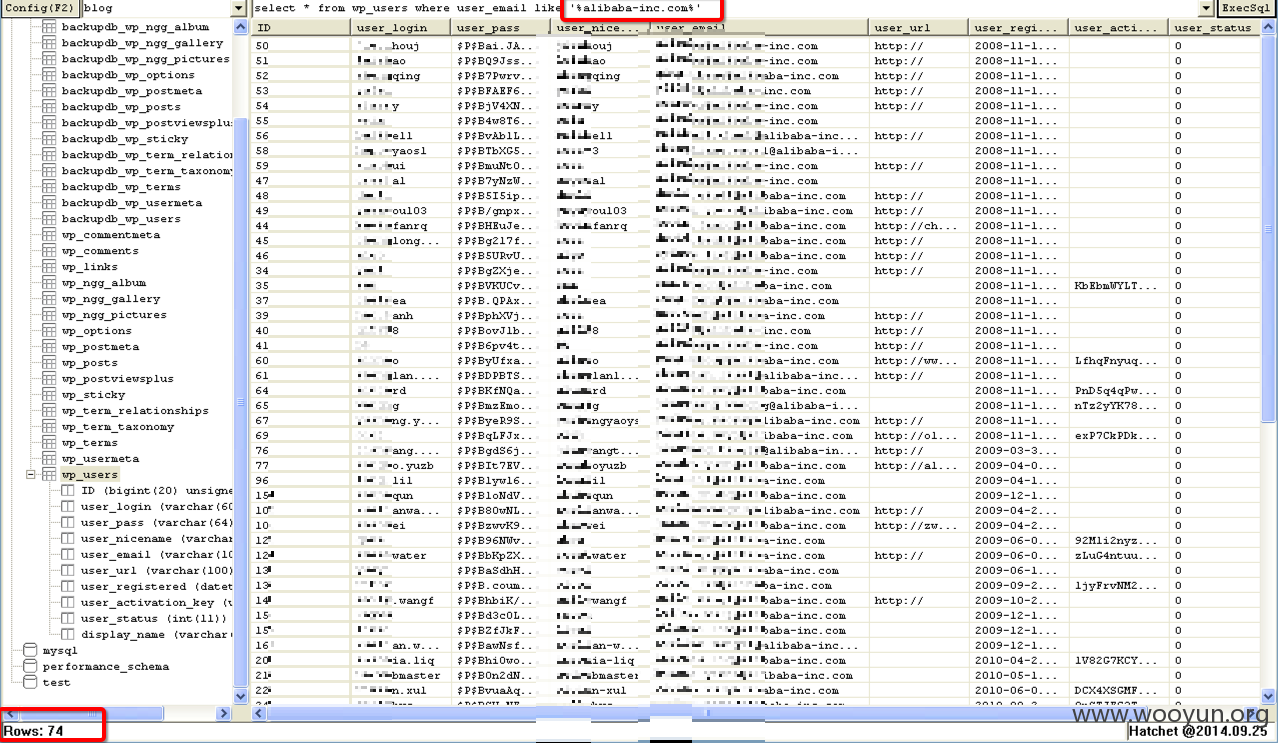Click the column icon beside display_name
Screen dimensions: 1278x743
68,635
